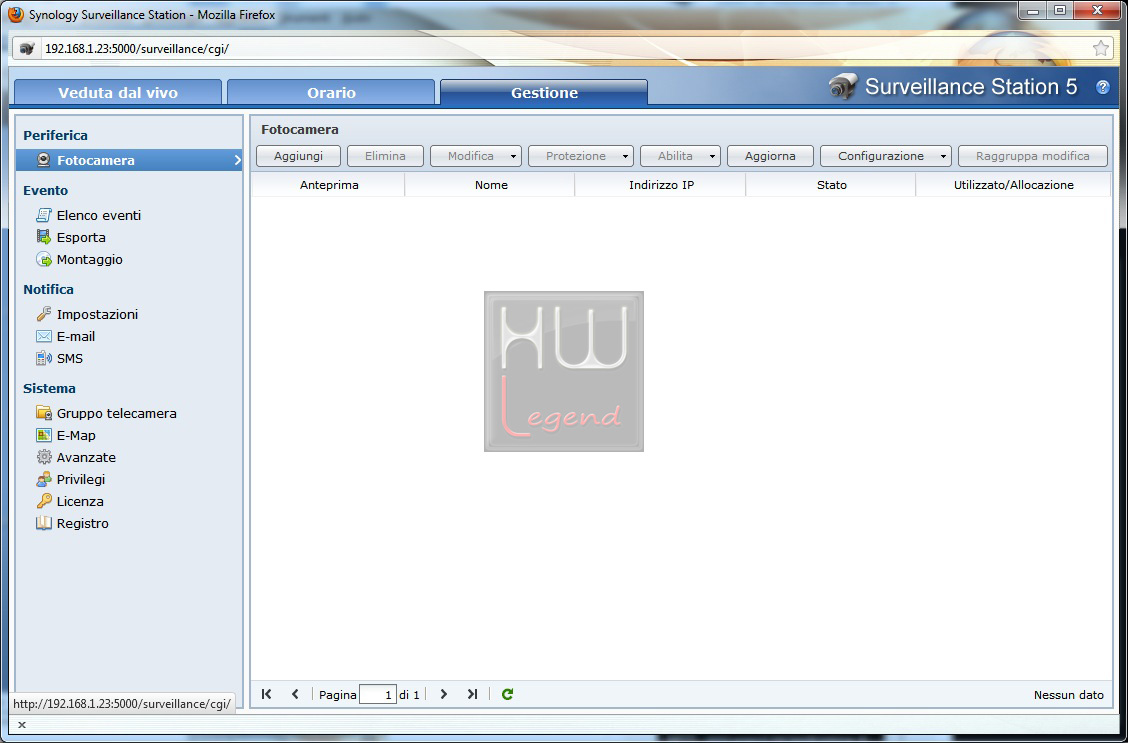Open E-mail notification settings
Viewport: 1128px width, 743px height.
pos(76,337)
